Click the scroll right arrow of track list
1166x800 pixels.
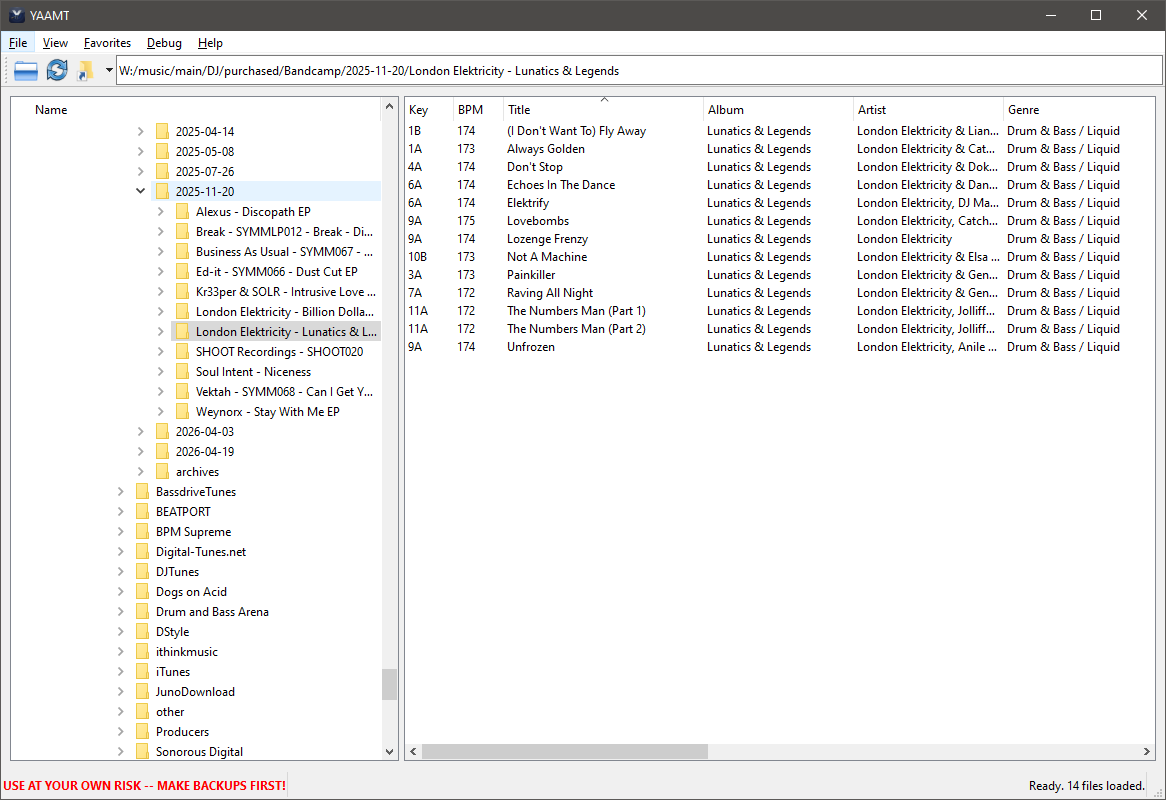[1146, 752]
